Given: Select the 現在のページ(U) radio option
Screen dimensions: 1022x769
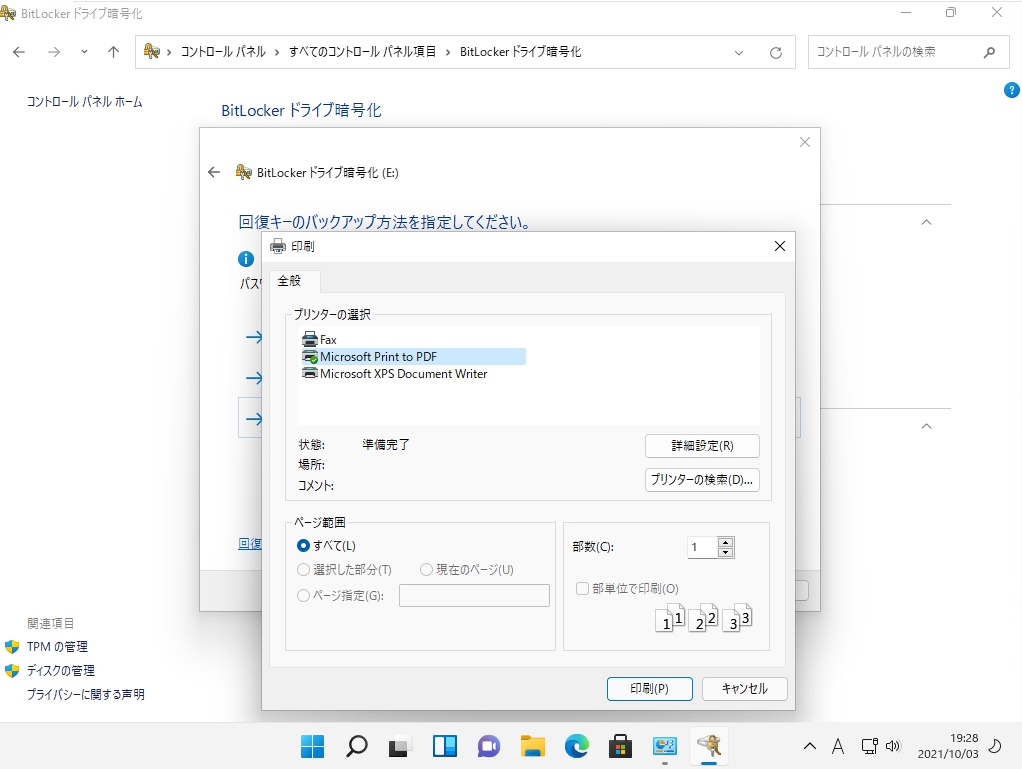Looking at the screenshot, I should [426, 570].
